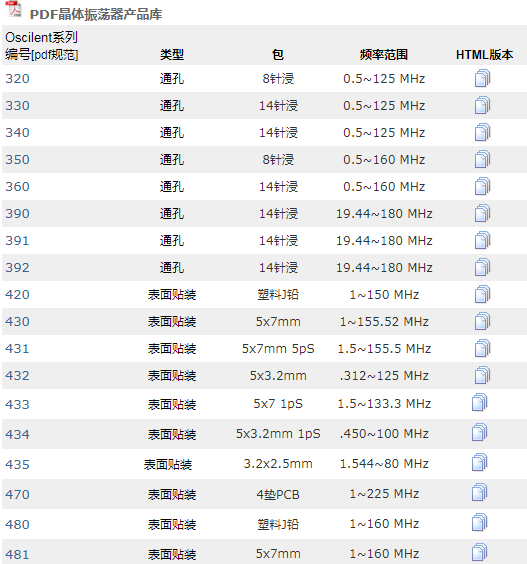Image resolution: width=527 pixels, height=564 pixels.
Task: Open the 480 series PDF link
Action: 17,524
